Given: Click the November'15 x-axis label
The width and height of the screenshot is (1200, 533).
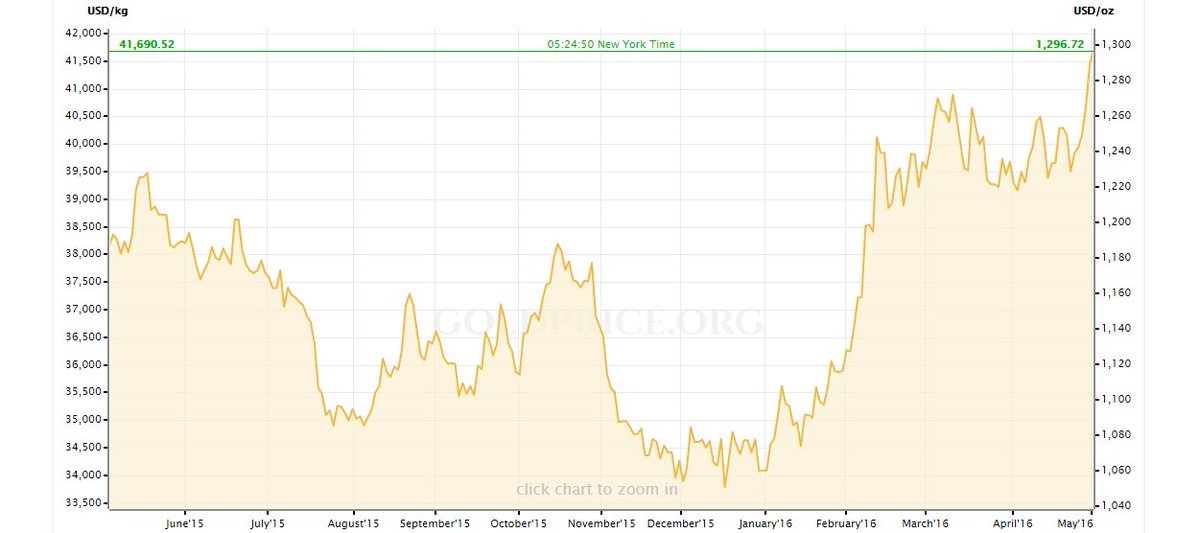Looking at the screenshot, I should 602,522.
